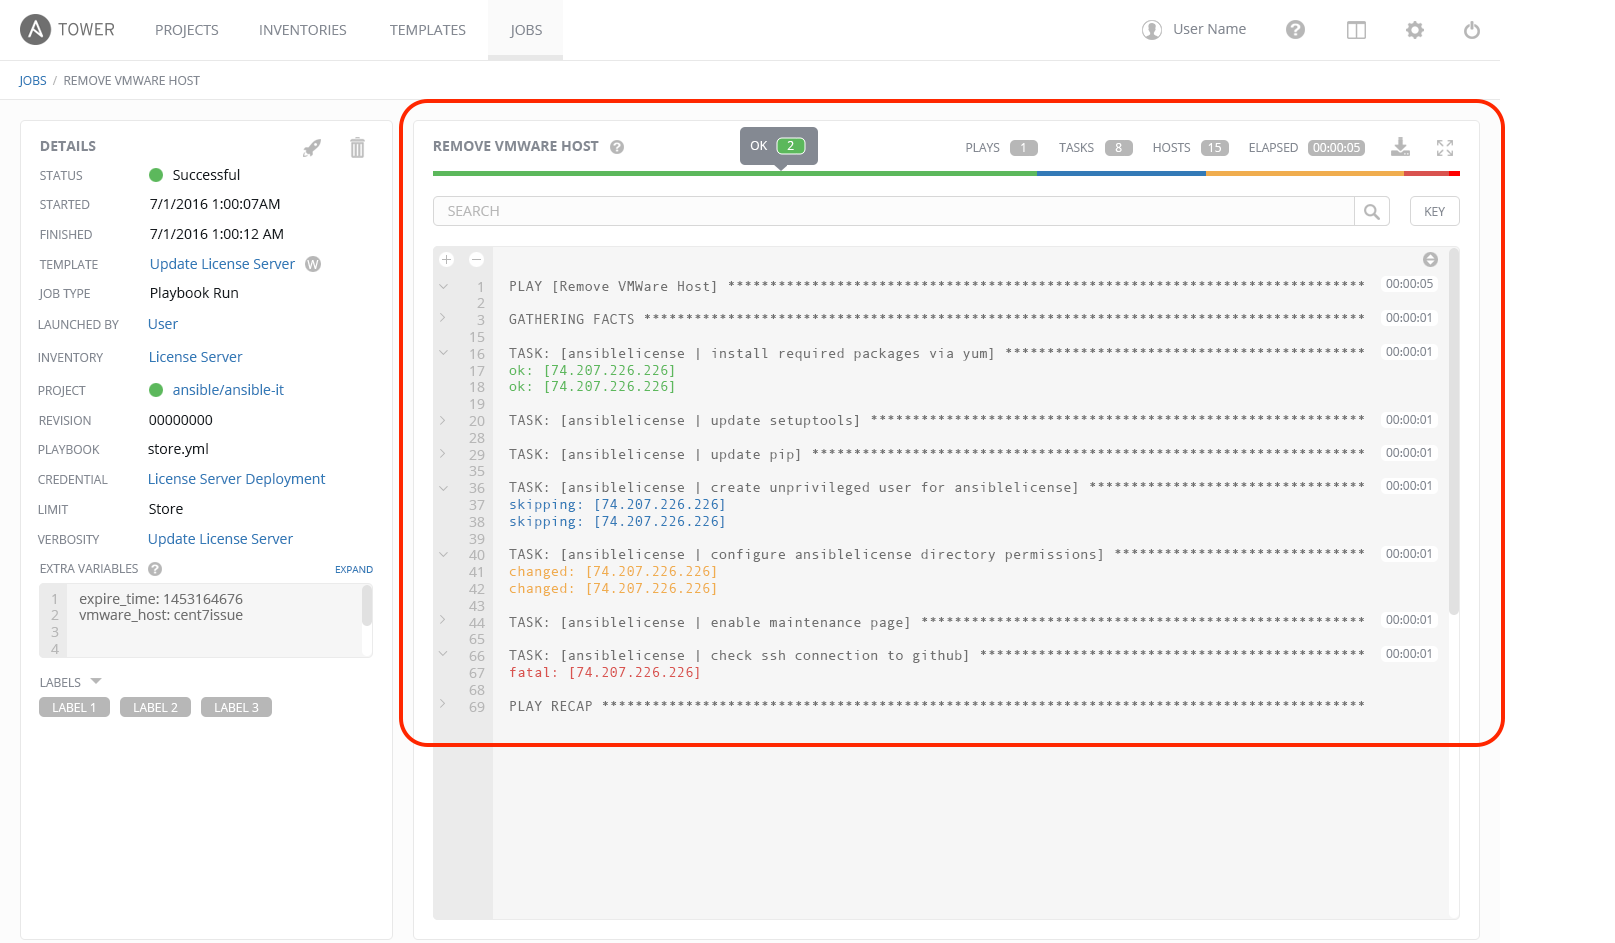Collapse all output lines with minus icon
Screen dimensions: 1615x943
point(477,260)
